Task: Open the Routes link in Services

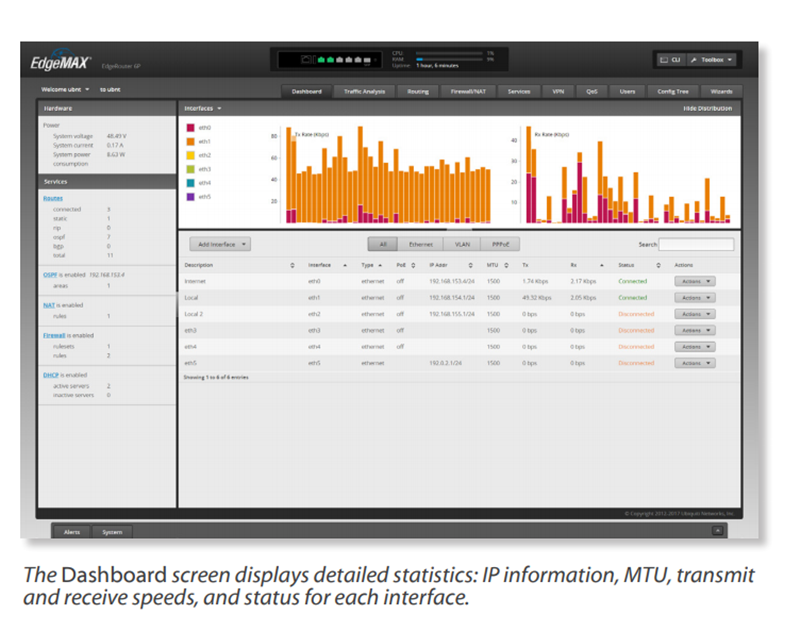Action: point(53,198)
